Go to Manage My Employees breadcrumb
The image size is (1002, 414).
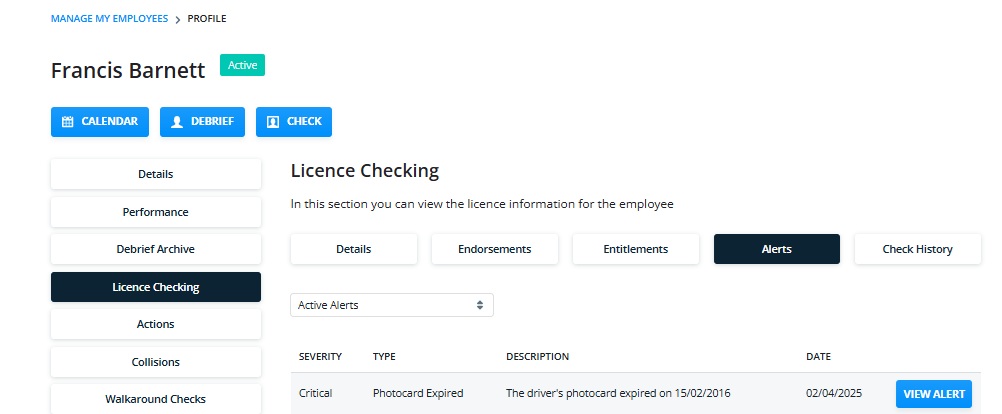coord(109,19)
